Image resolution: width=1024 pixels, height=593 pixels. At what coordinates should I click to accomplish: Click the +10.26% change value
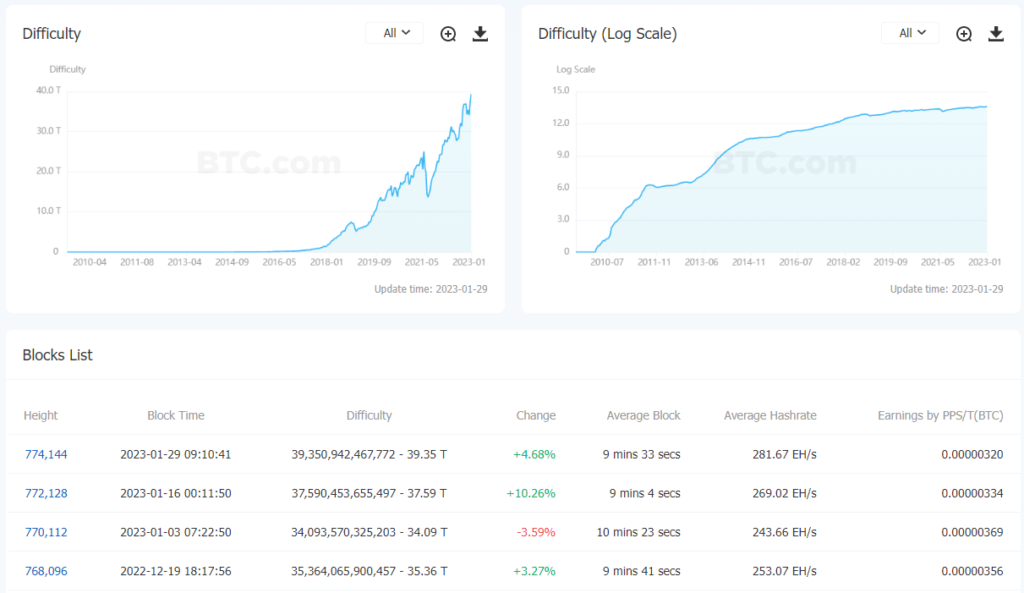533,493
